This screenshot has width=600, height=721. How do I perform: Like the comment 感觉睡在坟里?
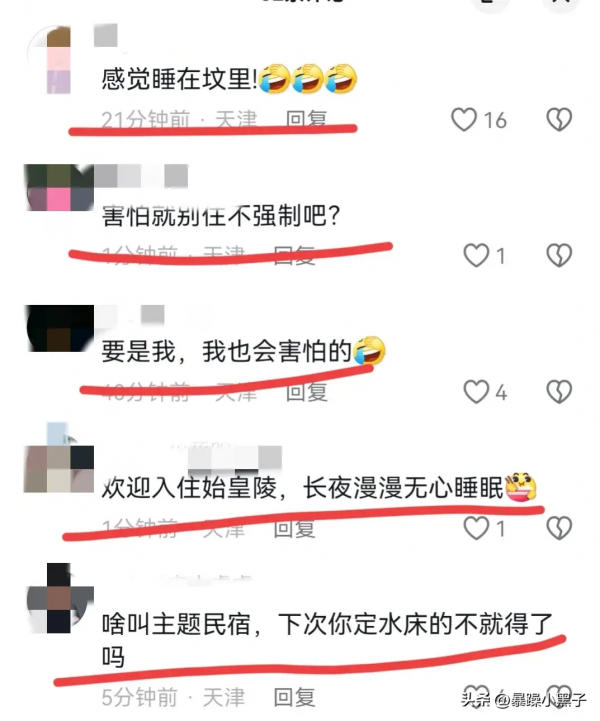tap(463, 120)
